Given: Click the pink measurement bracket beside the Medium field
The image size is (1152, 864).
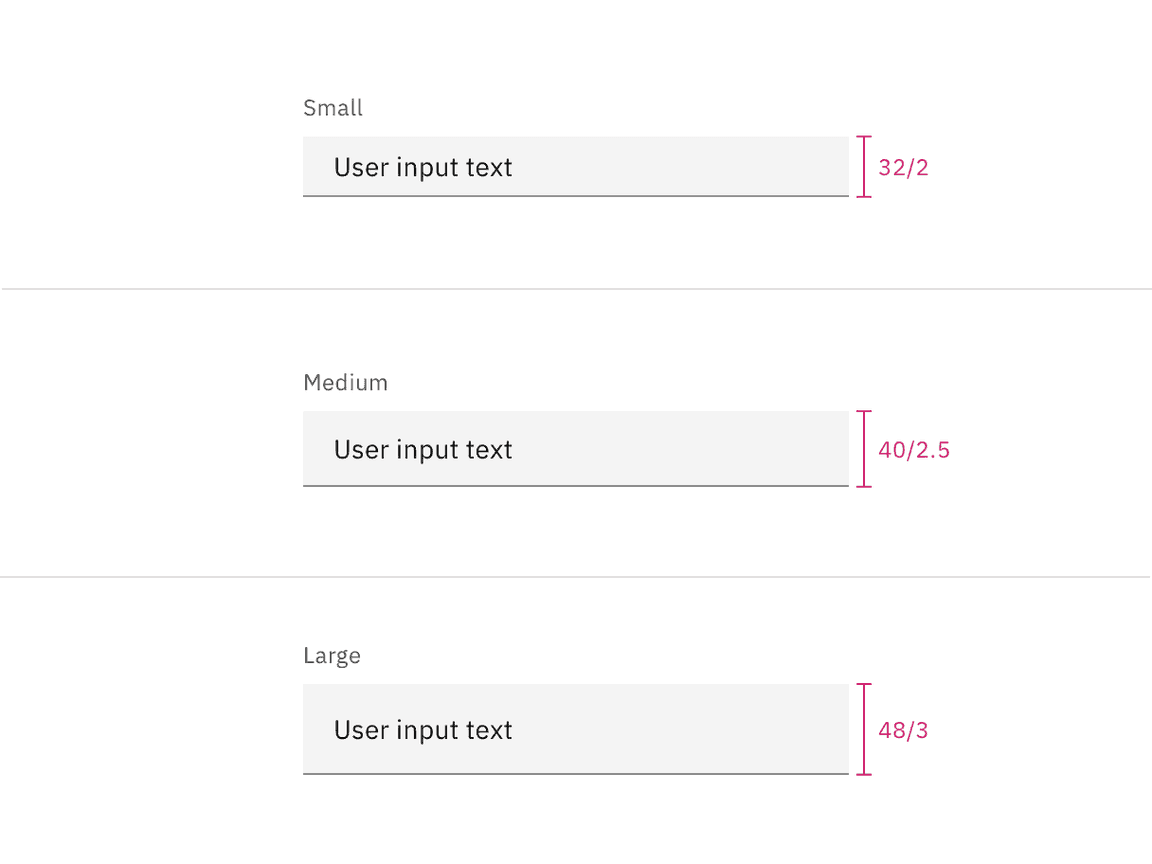Looking at the screenshot, I should [x=863, y=449].
